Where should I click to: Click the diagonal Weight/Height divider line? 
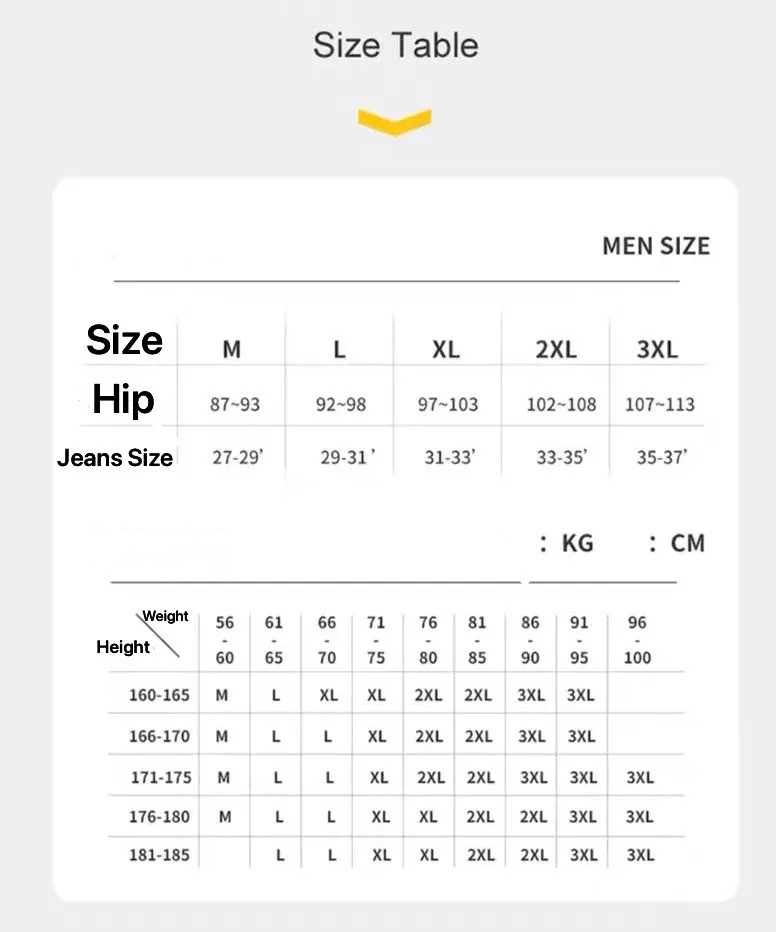tap(158, 636)
